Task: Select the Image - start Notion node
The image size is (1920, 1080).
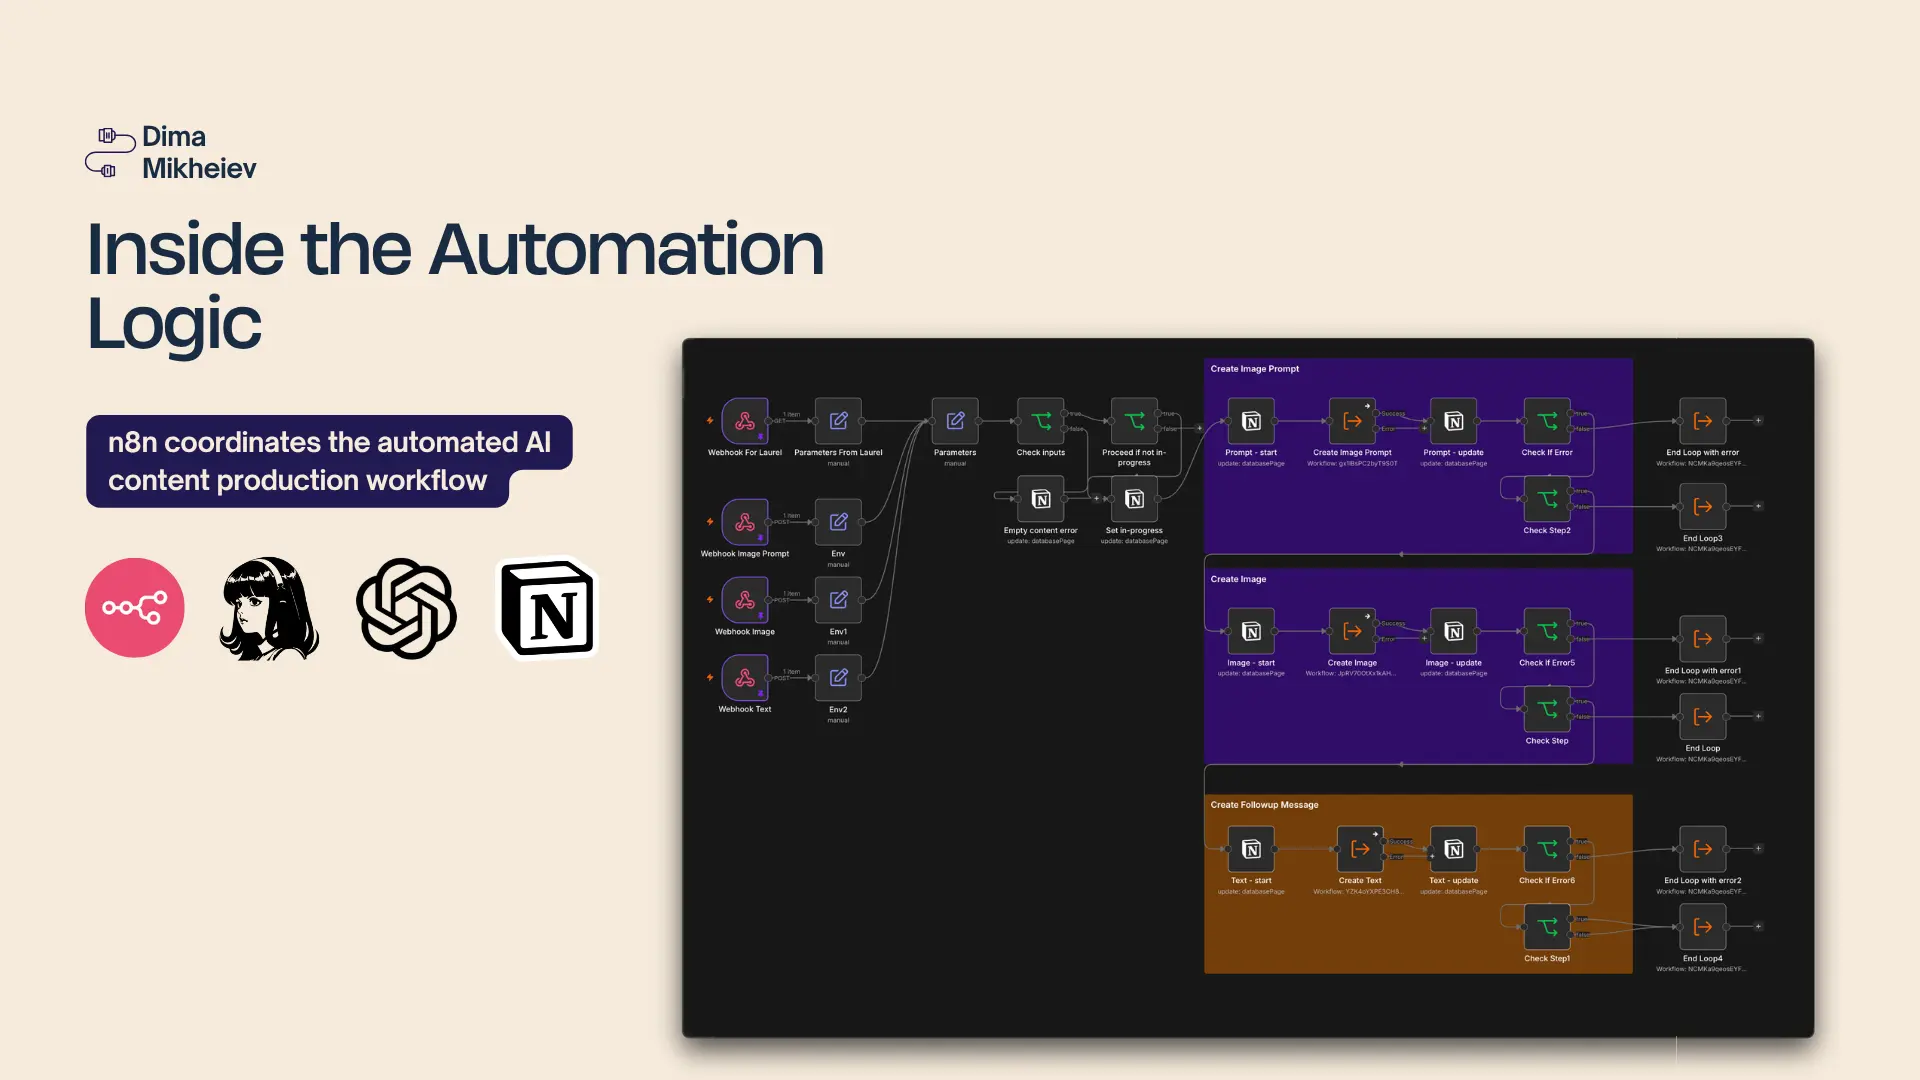Action: pyautogui.click(x=1251, y=631)
